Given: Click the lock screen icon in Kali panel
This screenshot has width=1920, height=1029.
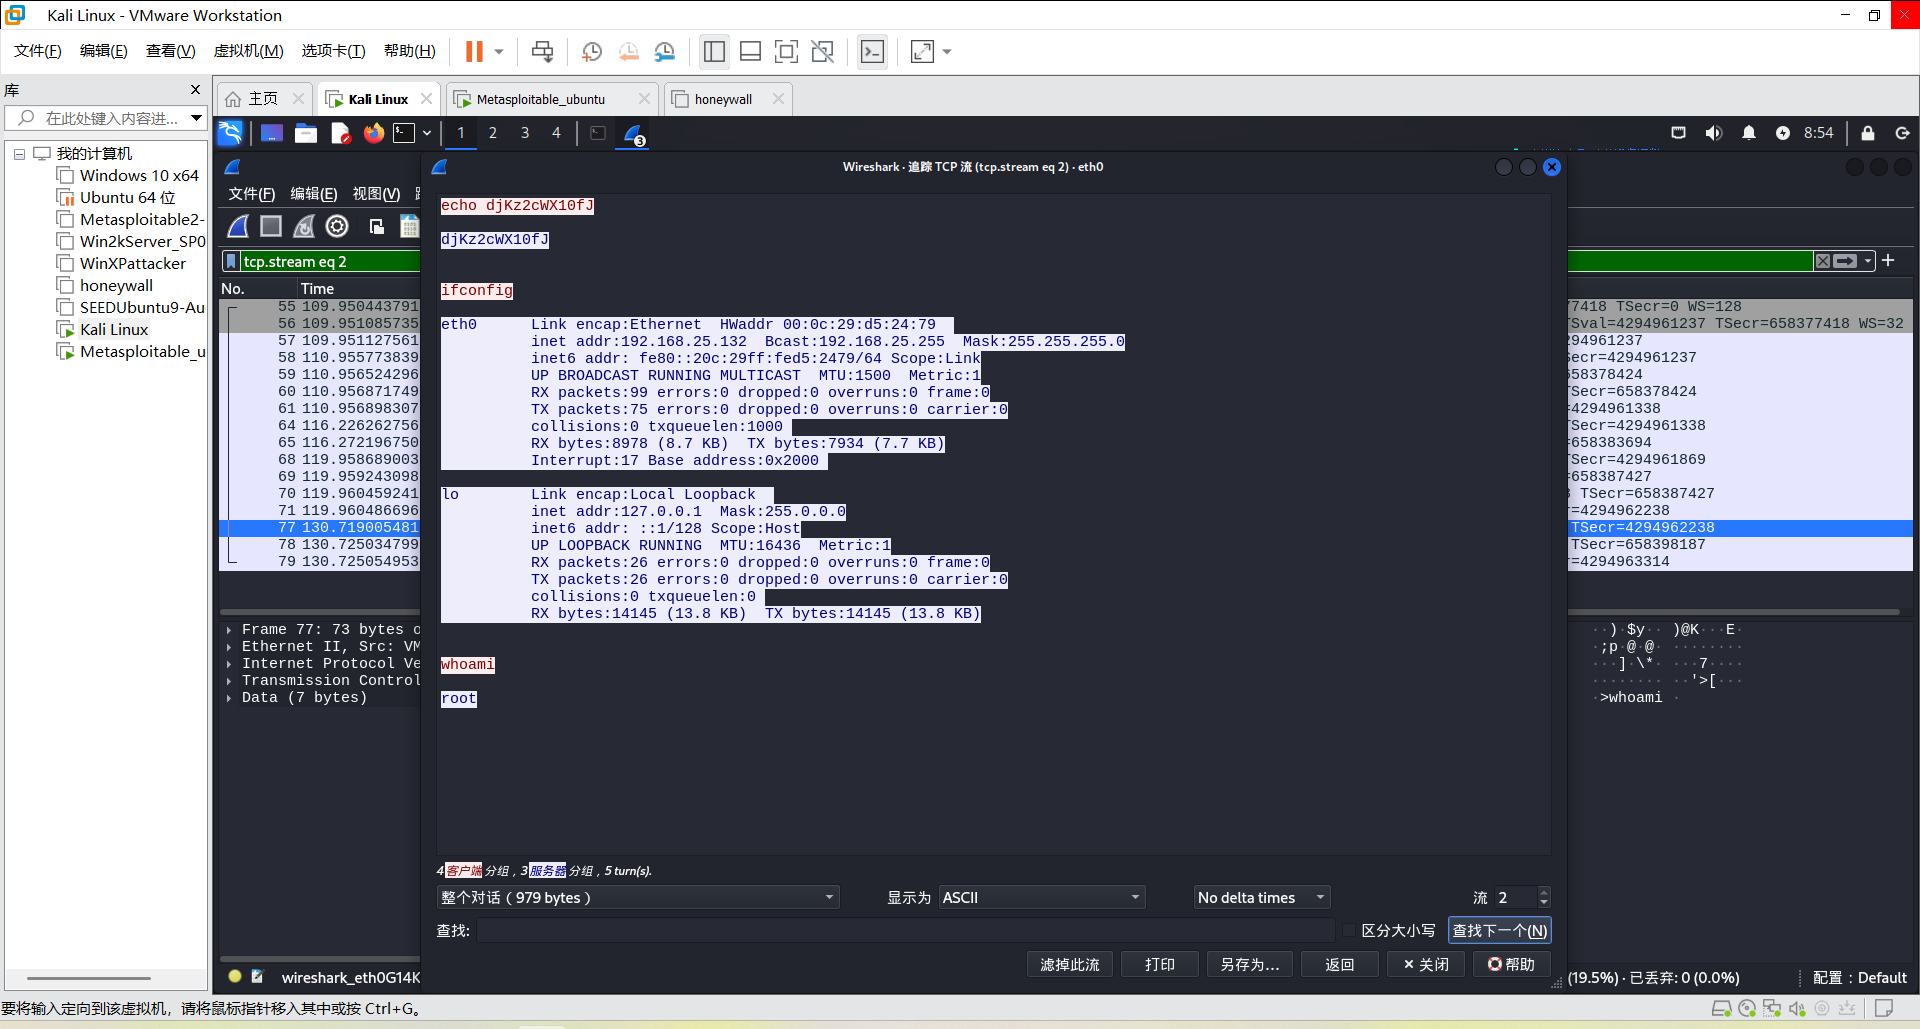Looking at the screenshot, I should 1868,133.
